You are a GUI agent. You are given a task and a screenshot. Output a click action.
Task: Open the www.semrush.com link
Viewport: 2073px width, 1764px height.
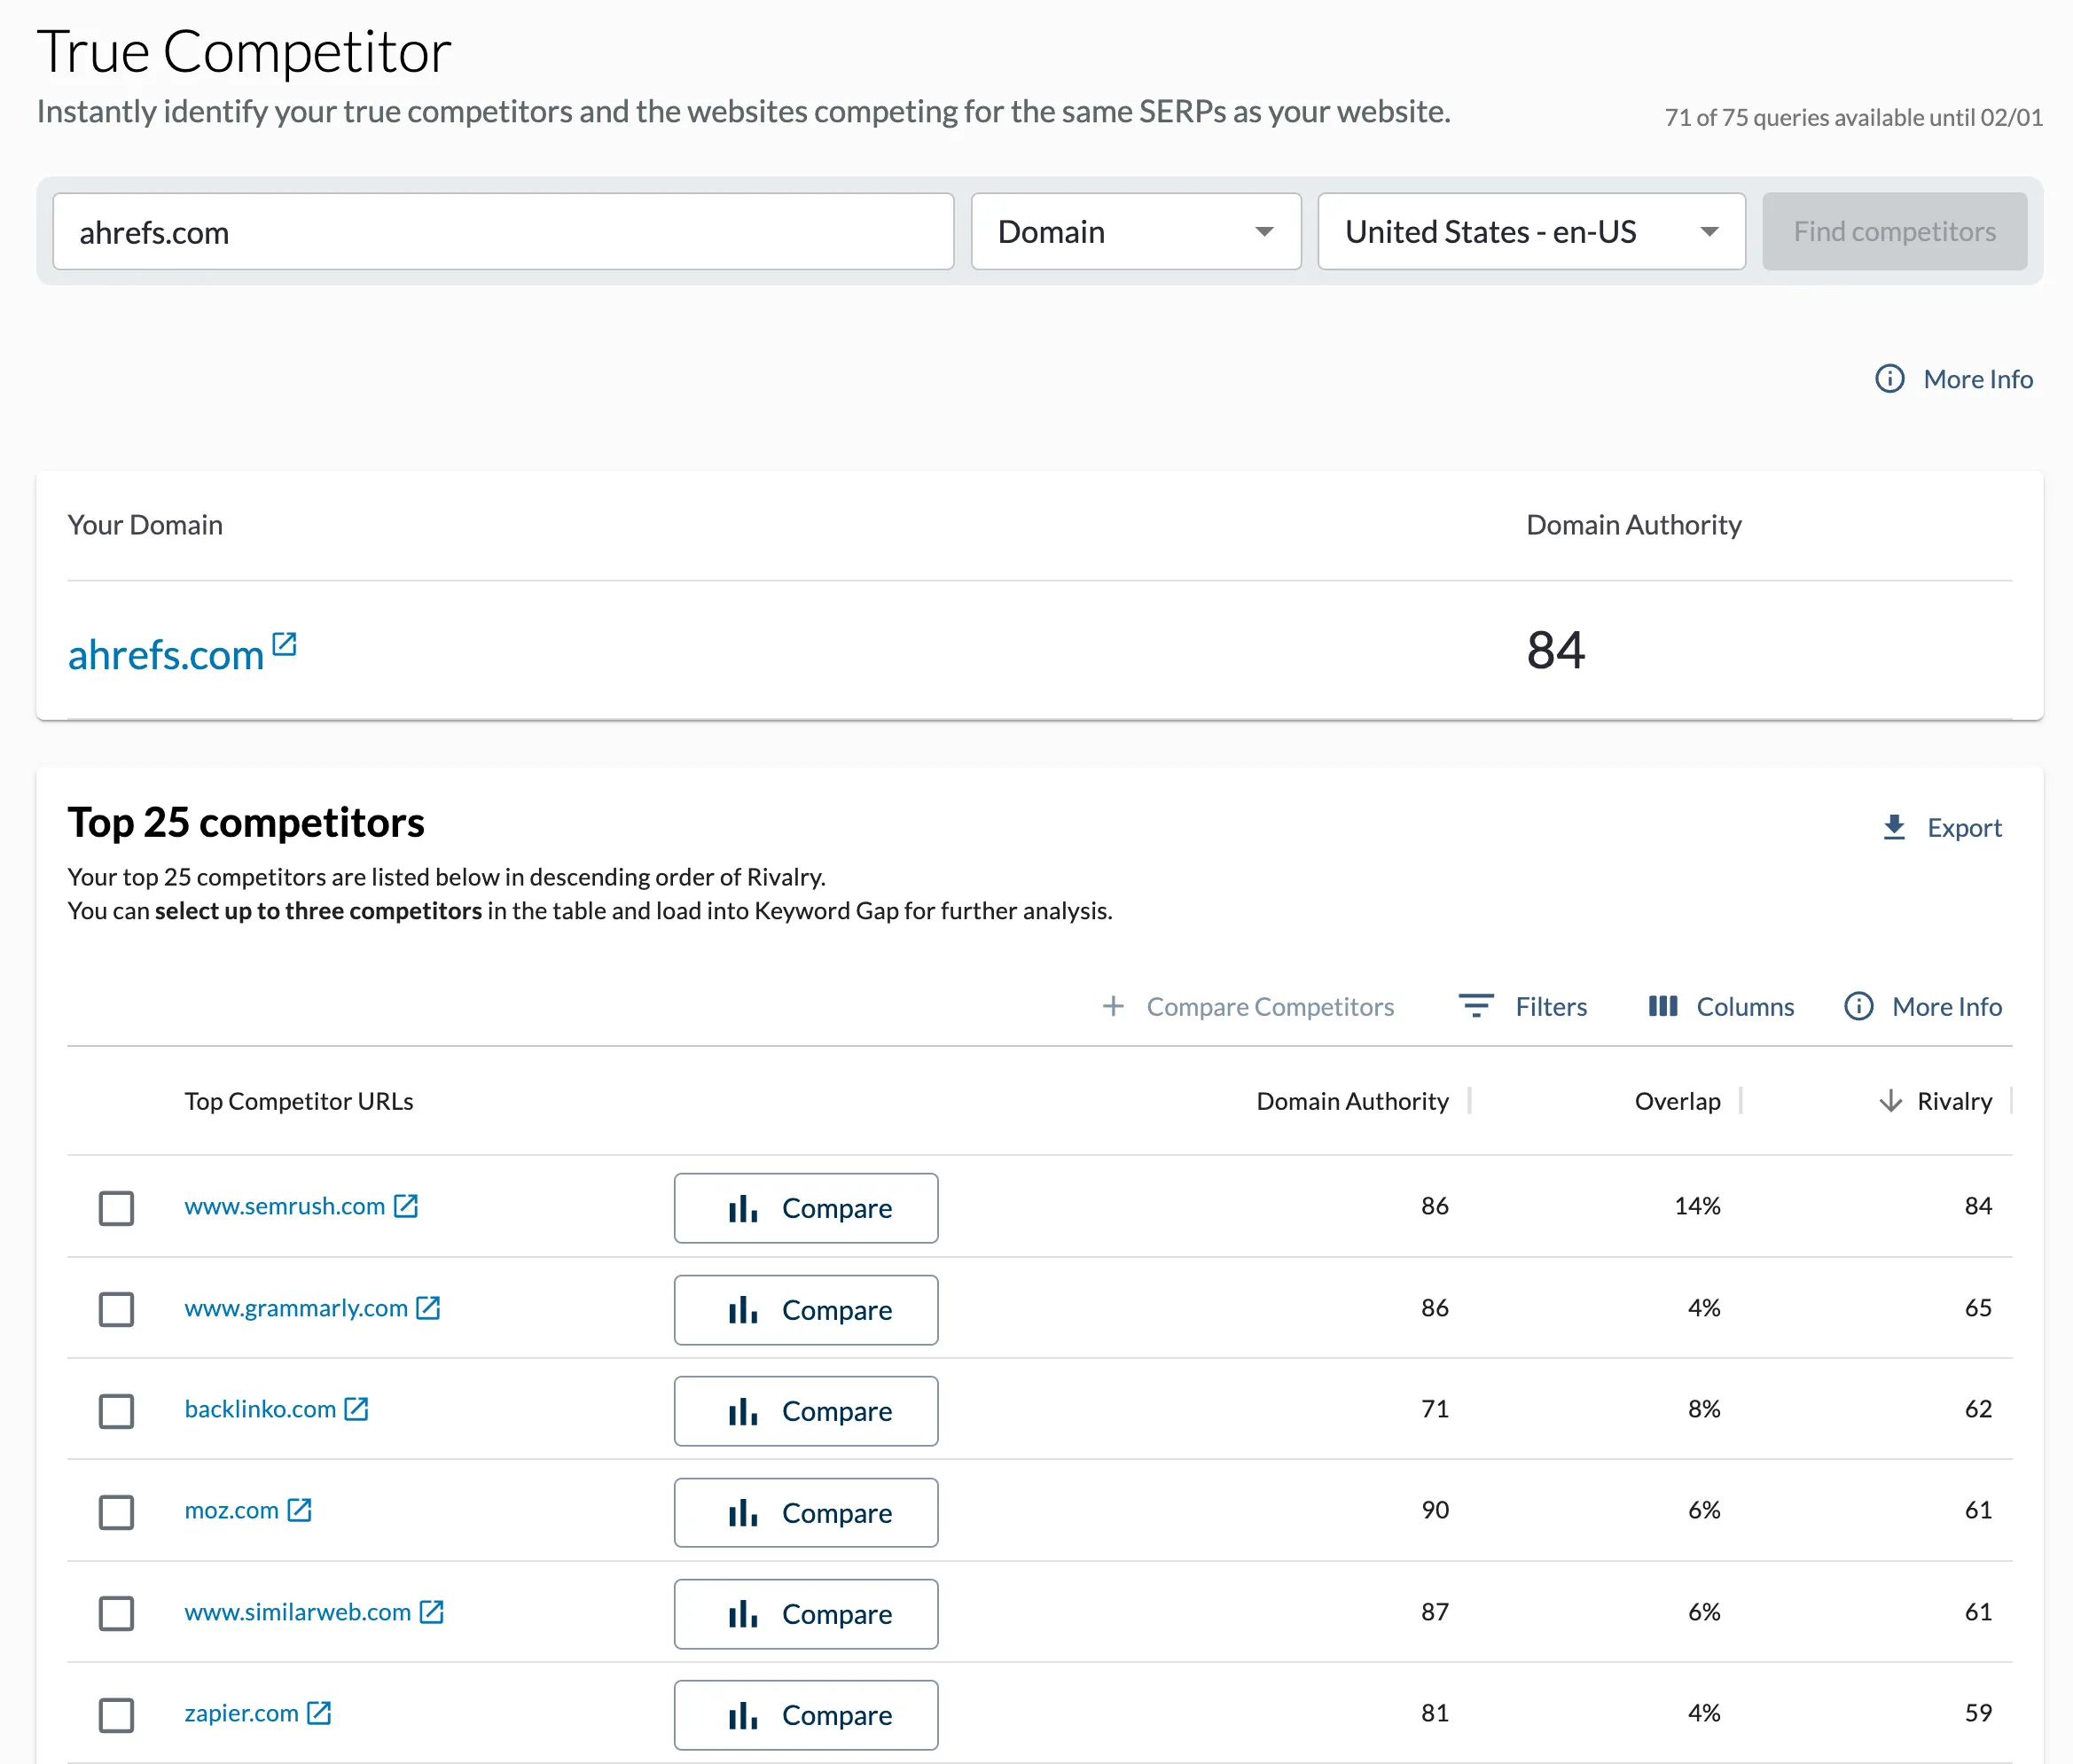click(x=284, y=1206)
